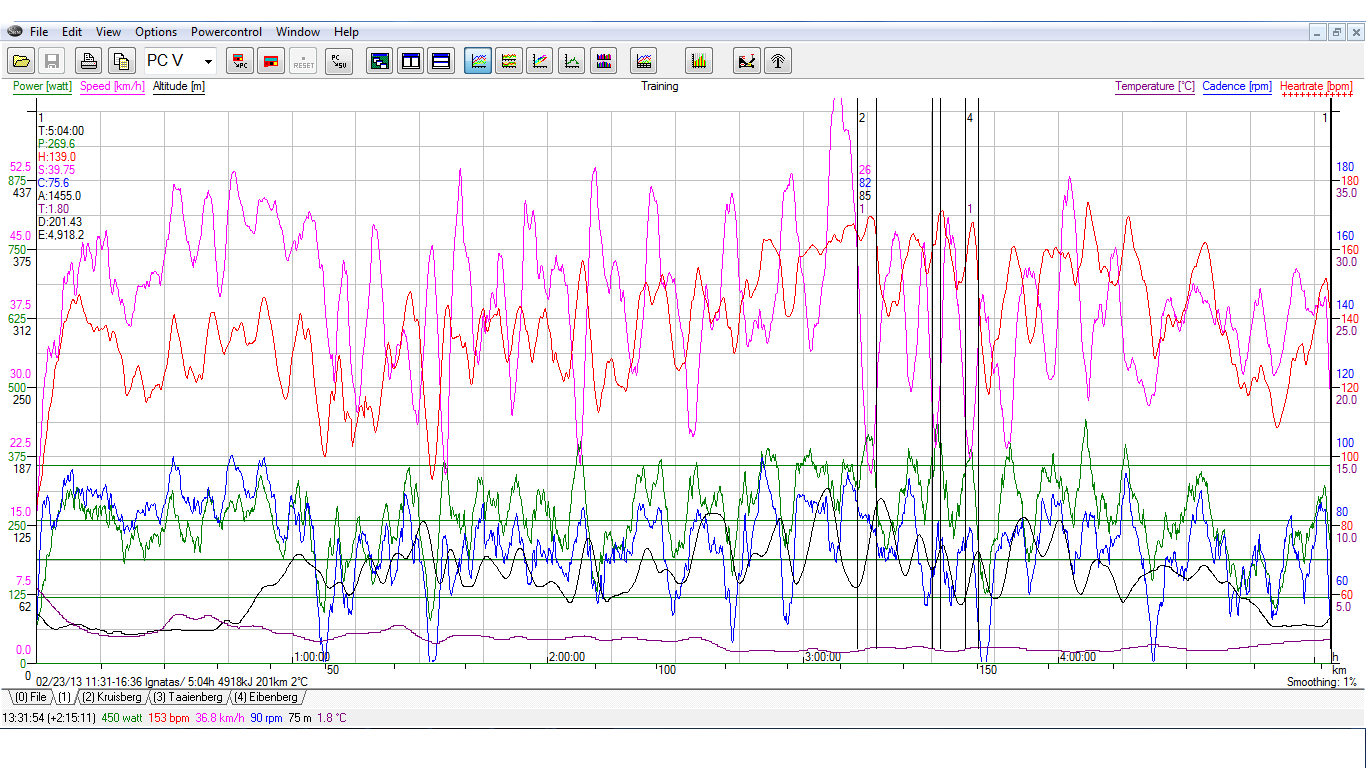This screenshot has width=1366, height=768.
Task: Switch to the (1) tab
Action: [64, 697]
